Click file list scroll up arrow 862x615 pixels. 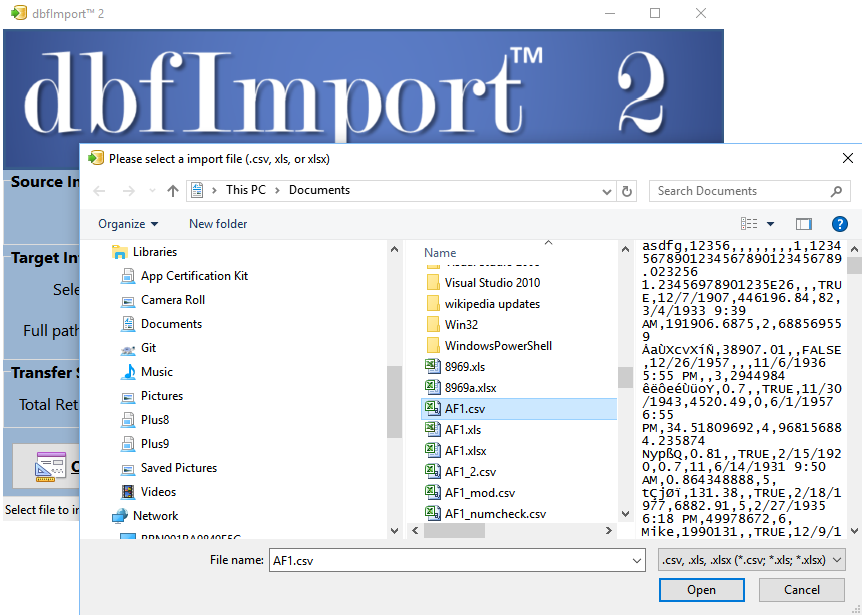tap(625, 250)
